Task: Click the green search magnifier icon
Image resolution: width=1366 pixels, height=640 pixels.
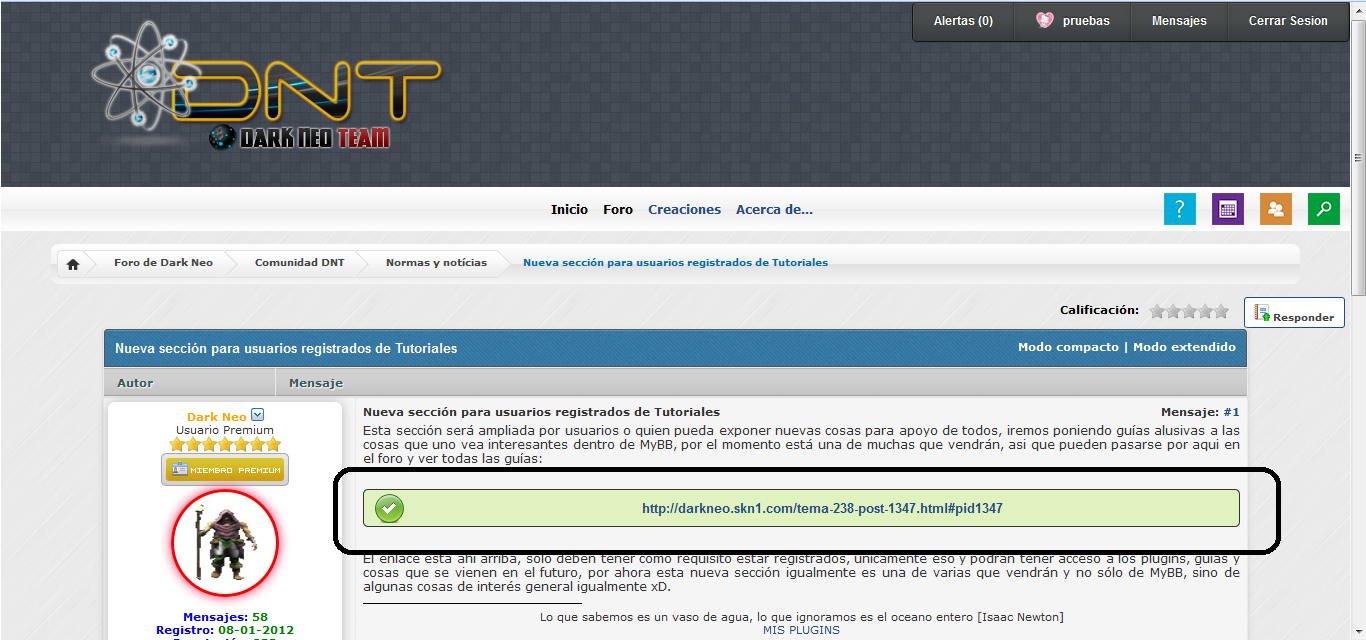Action: [1323, 209]
